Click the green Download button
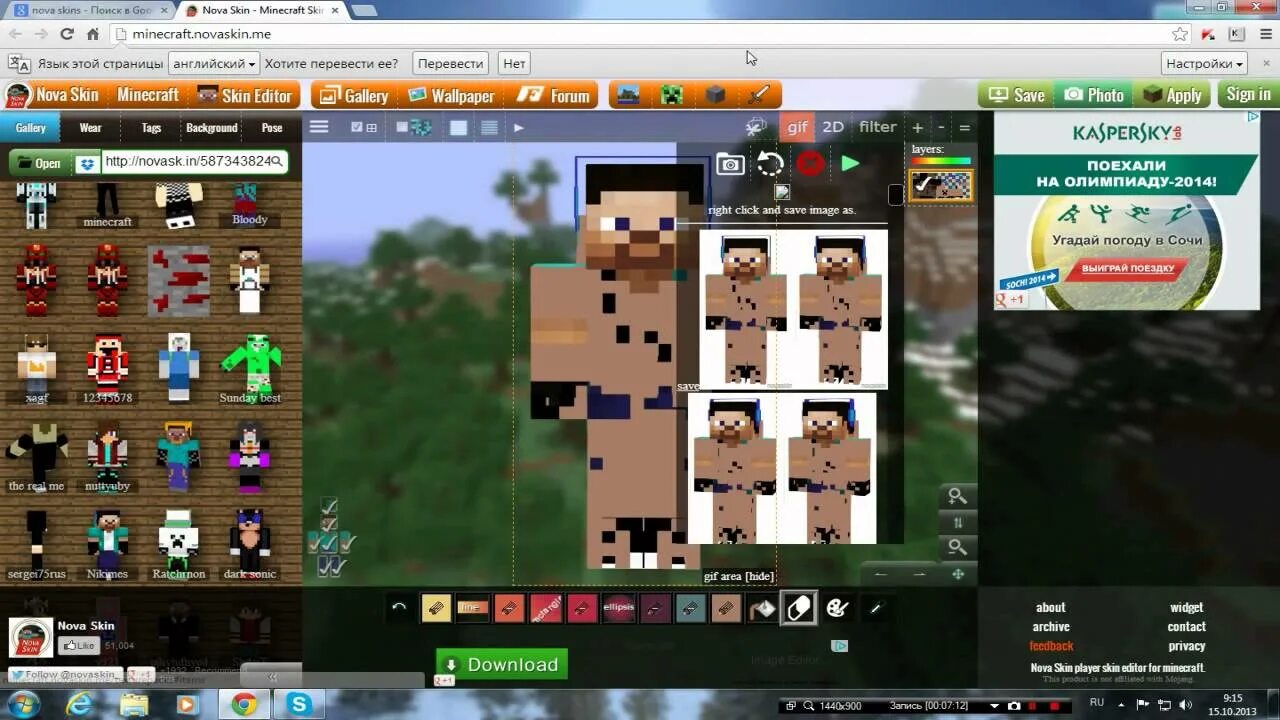This screenshot has height=720, width=1280. pos(502,664)
